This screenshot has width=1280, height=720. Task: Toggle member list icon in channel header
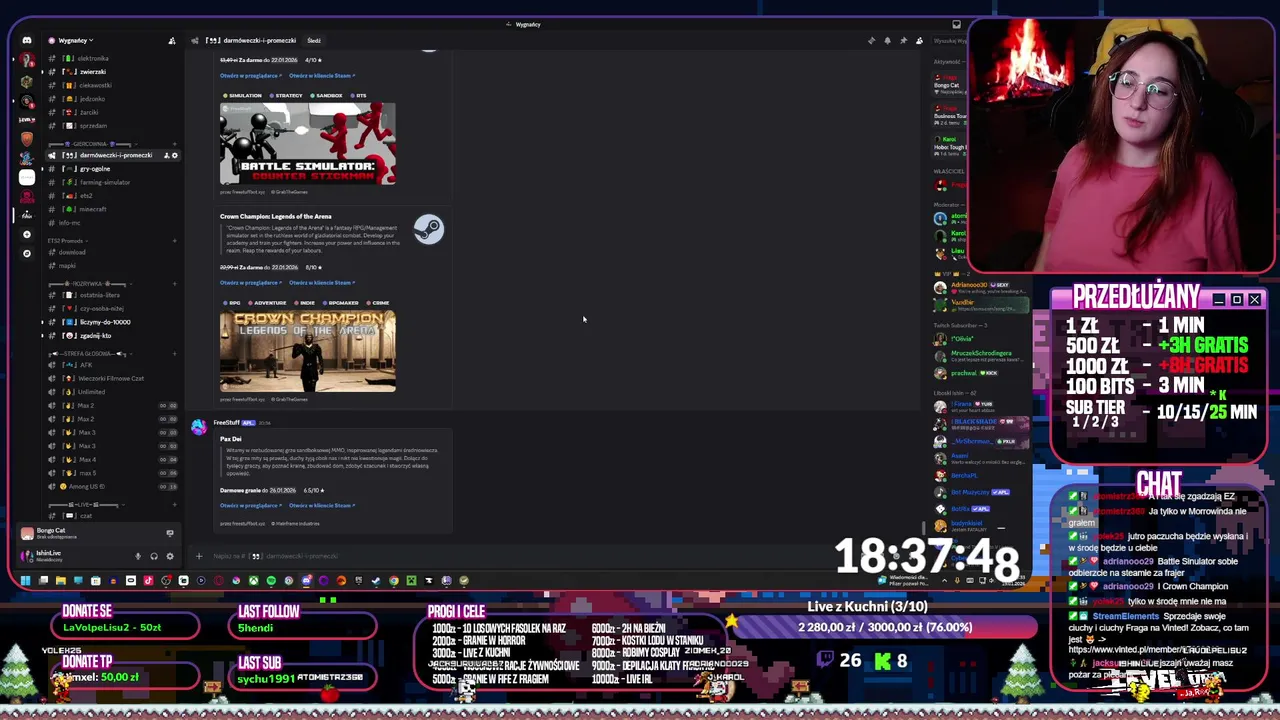coord(919,41)
